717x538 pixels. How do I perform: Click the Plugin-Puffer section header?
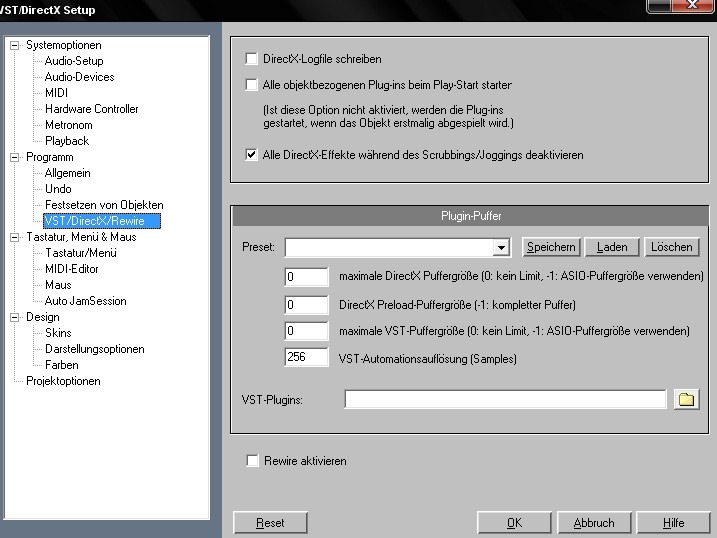pos(471,216)
